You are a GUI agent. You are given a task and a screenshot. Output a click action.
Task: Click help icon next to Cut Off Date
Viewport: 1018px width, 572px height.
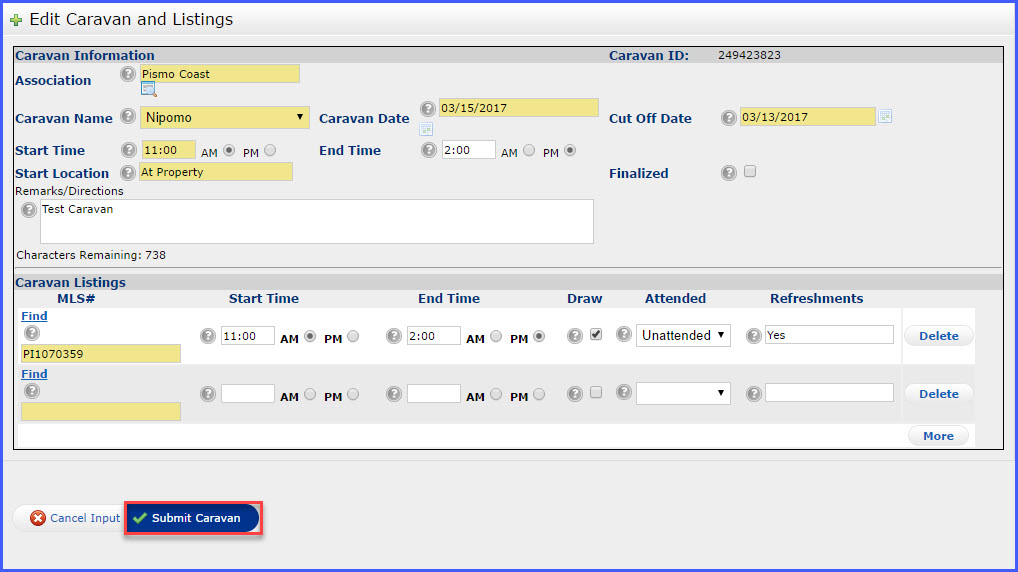coord(728,118)
